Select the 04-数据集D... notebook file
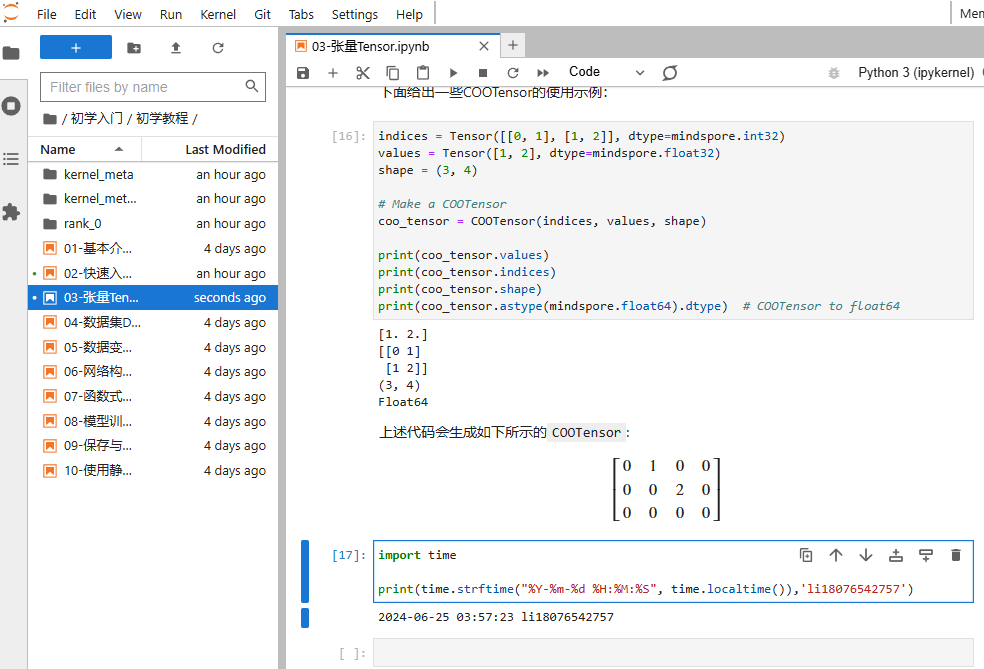The height and width of the screenshot is (669, 984). (x=153, y=323)
